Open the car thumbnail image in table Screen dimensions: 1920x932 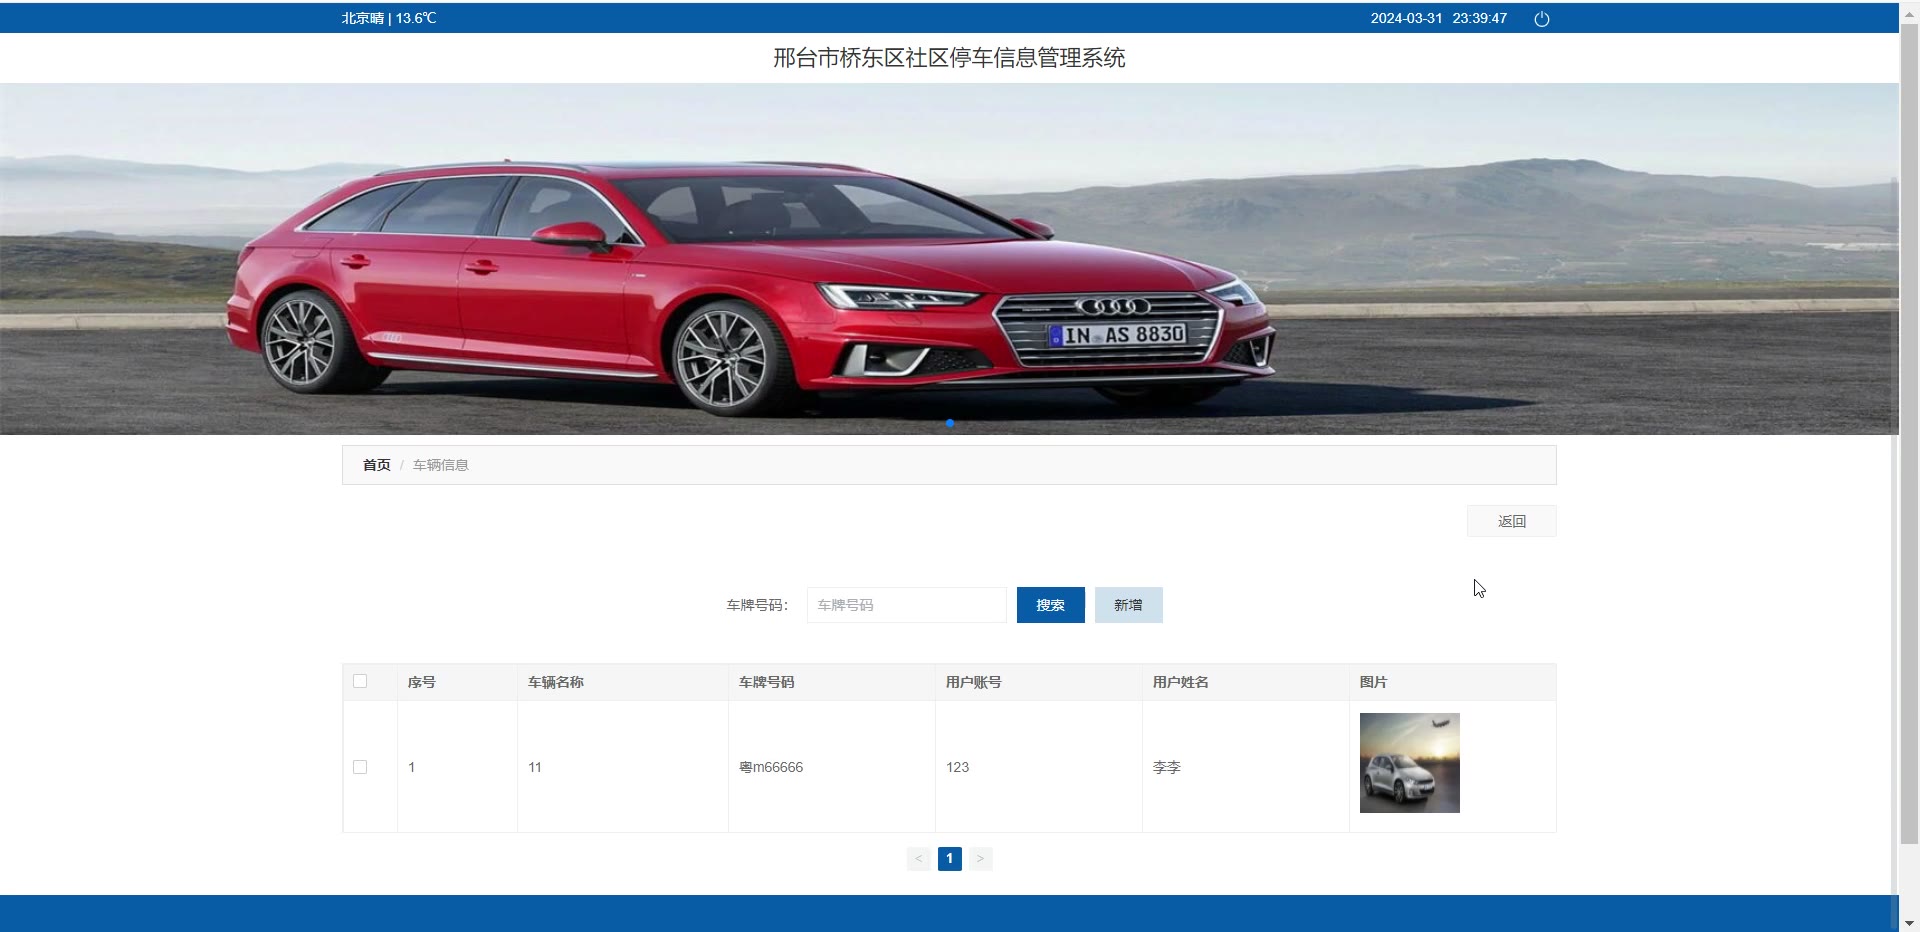(x=1409, y=763)
